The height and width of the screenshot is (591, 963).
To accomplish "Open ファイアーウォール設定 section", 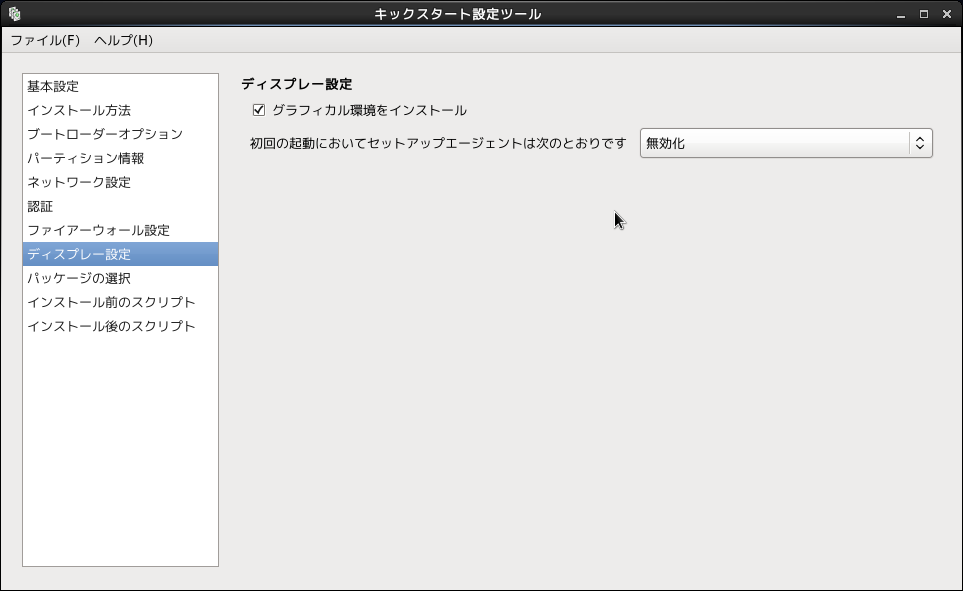I will [99, 230].
